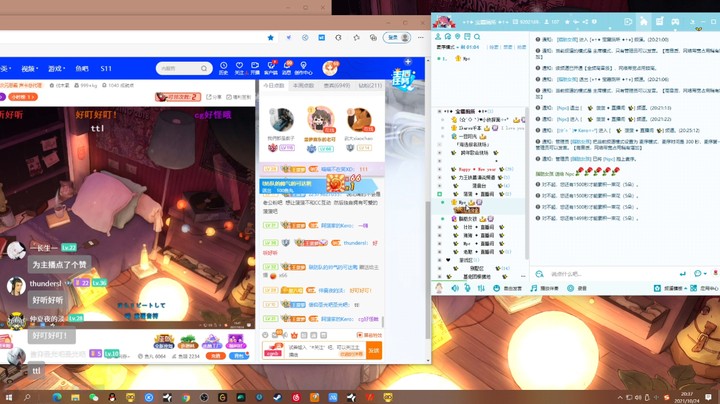
Task: Click the user avatar in Douyu header
Action: (330, 68)
